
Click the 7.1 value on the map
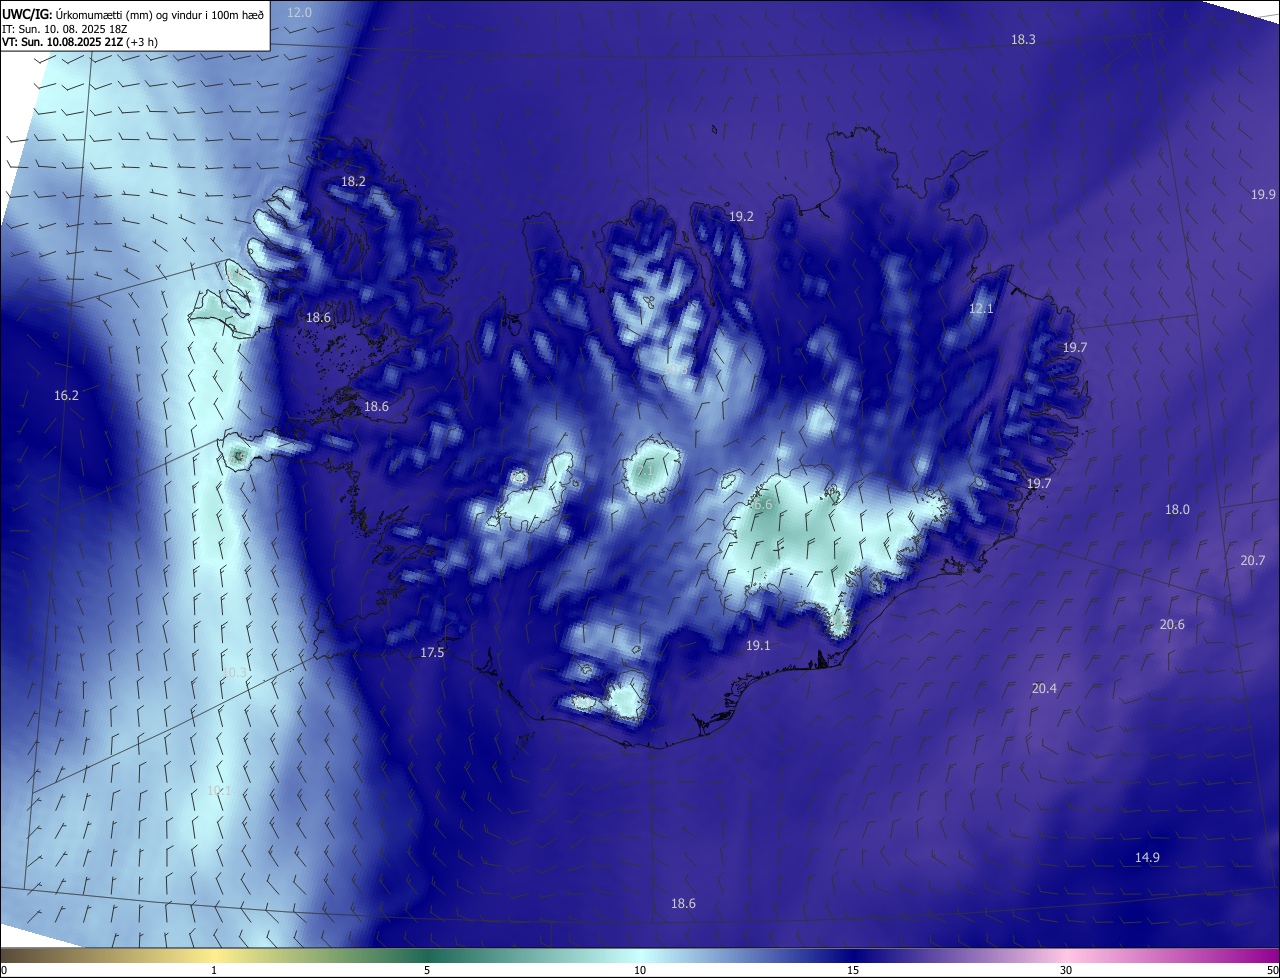[645, 469]
